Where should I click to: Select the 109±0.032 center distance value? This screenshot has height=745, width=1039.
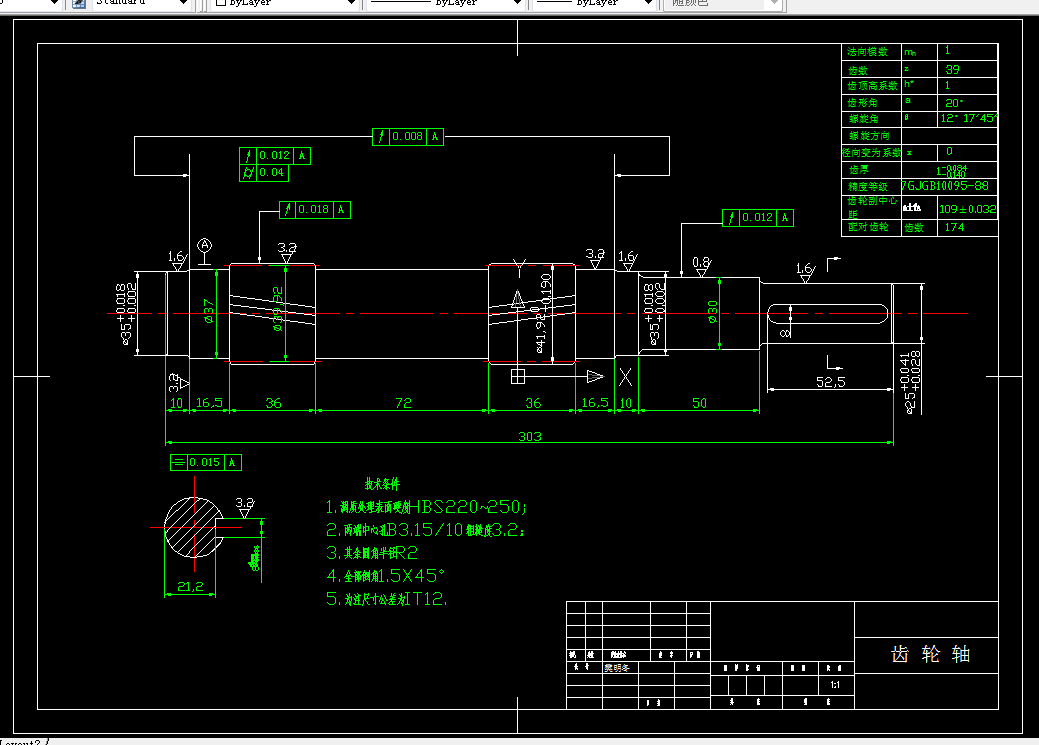[967, 209]
